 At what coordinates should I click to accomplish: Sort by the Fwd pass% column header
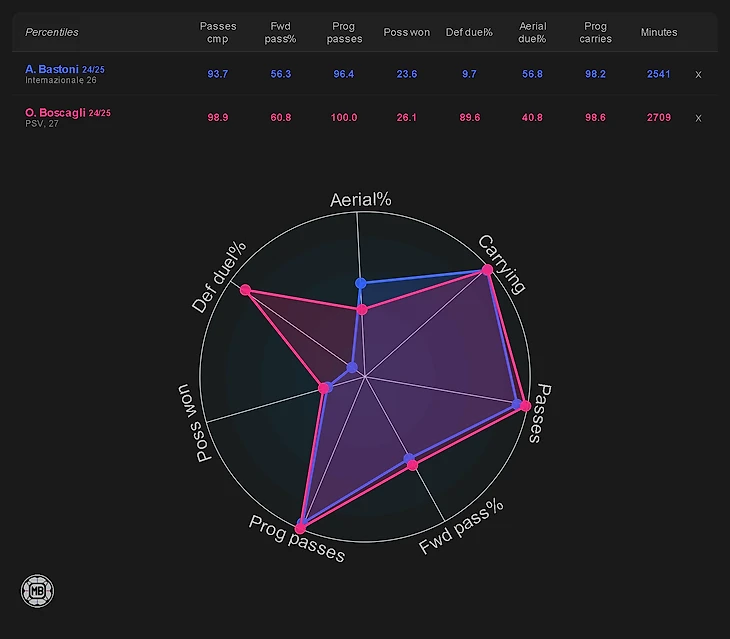point(281,32)
